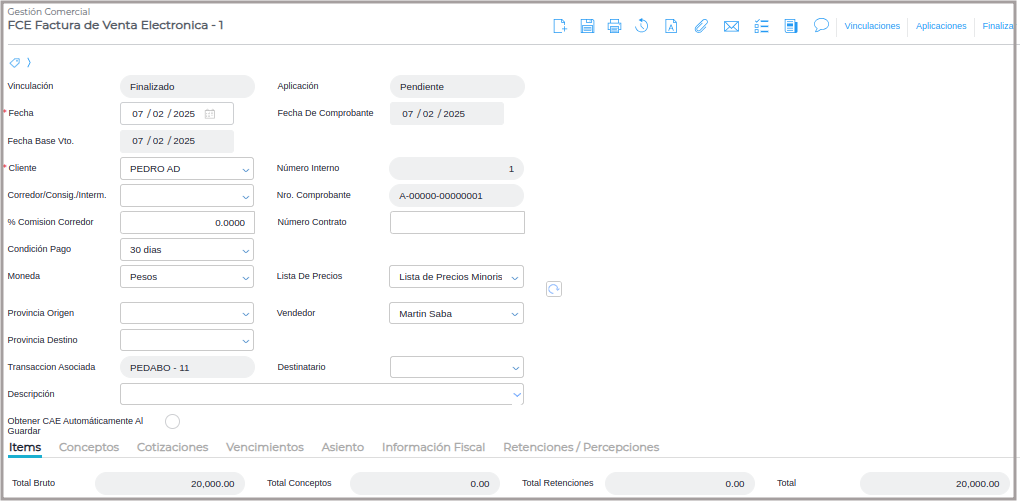Screen dimensions: 1020x504
Task: Click the history clock icon
Action: 642,26
